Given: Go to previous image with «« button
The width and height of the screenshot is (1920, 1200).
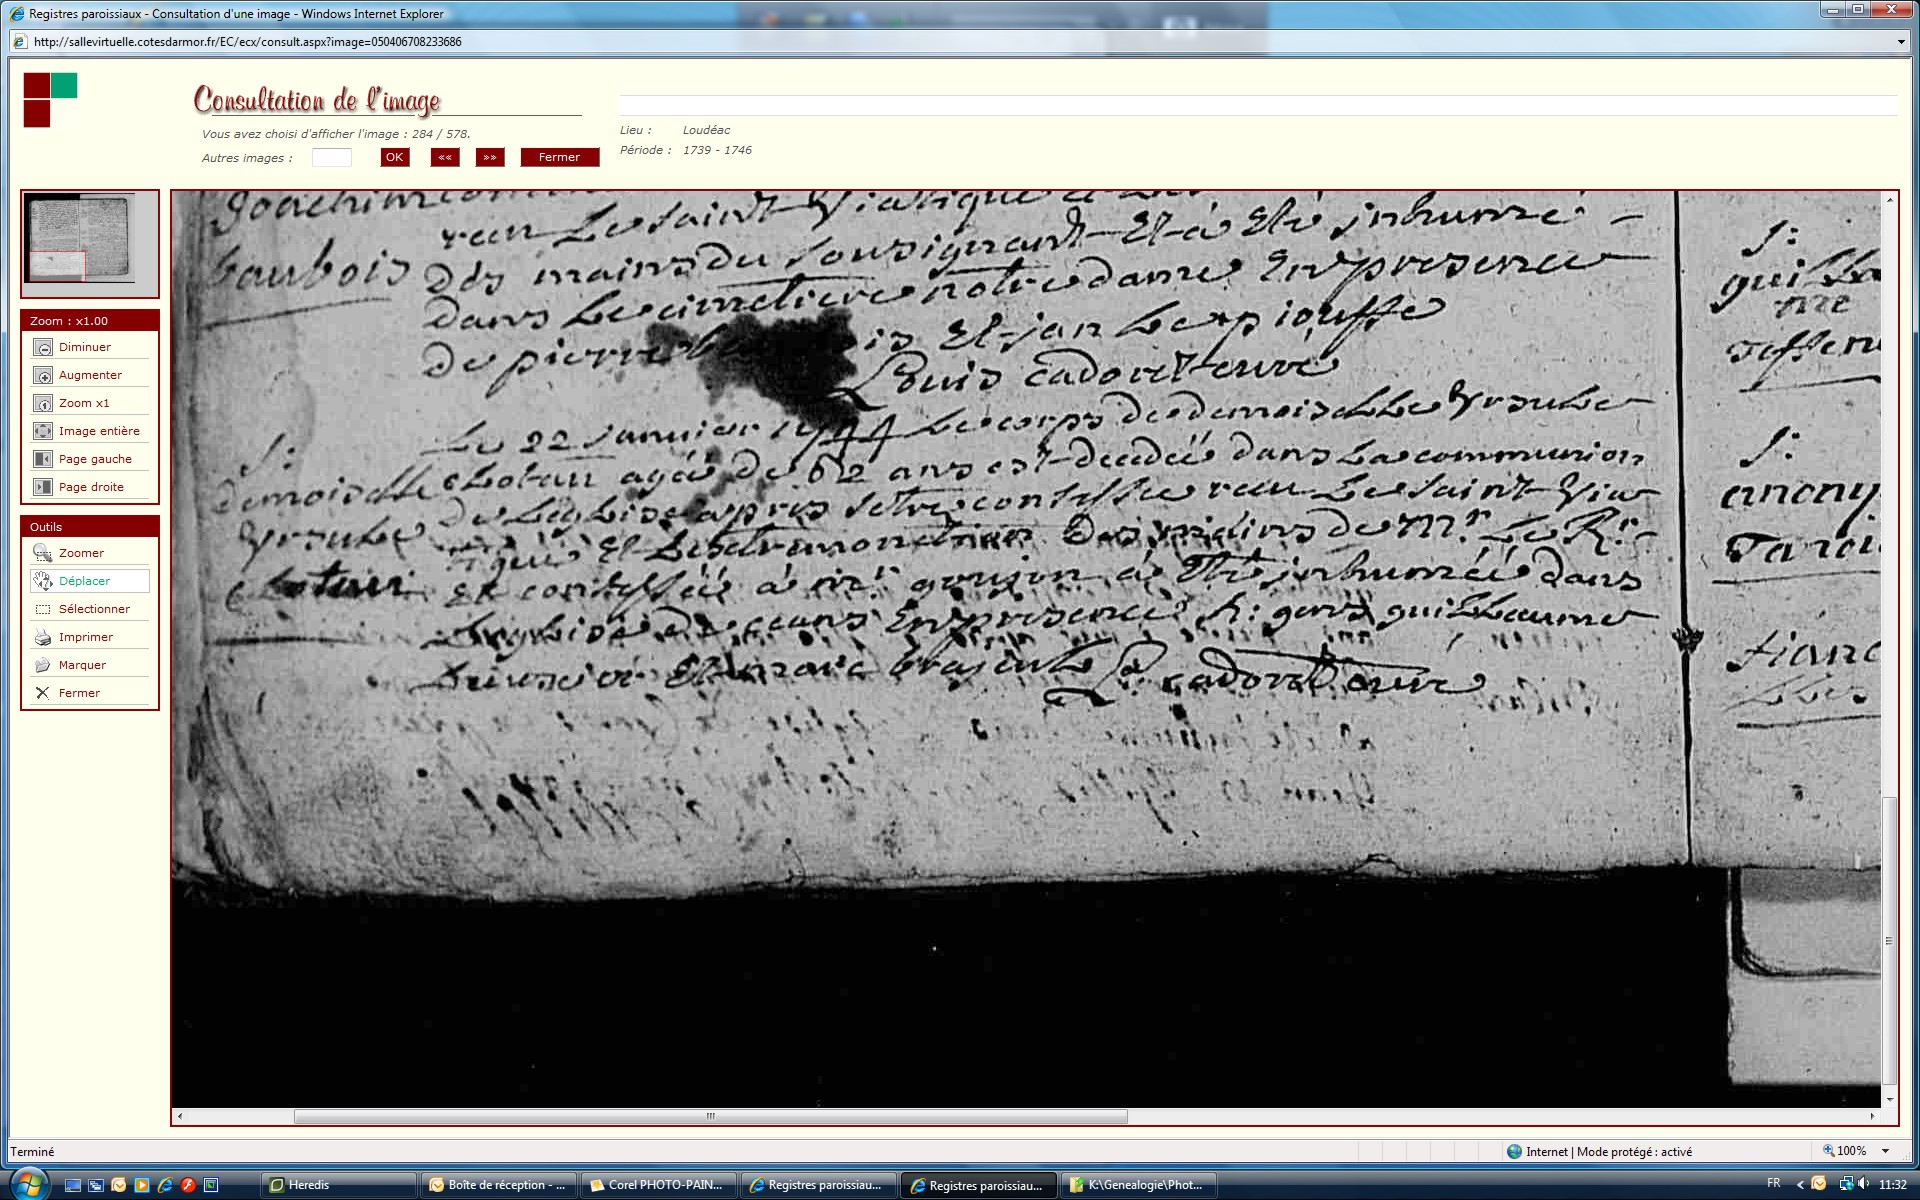Looking at the screenshot, I should 445,157.
